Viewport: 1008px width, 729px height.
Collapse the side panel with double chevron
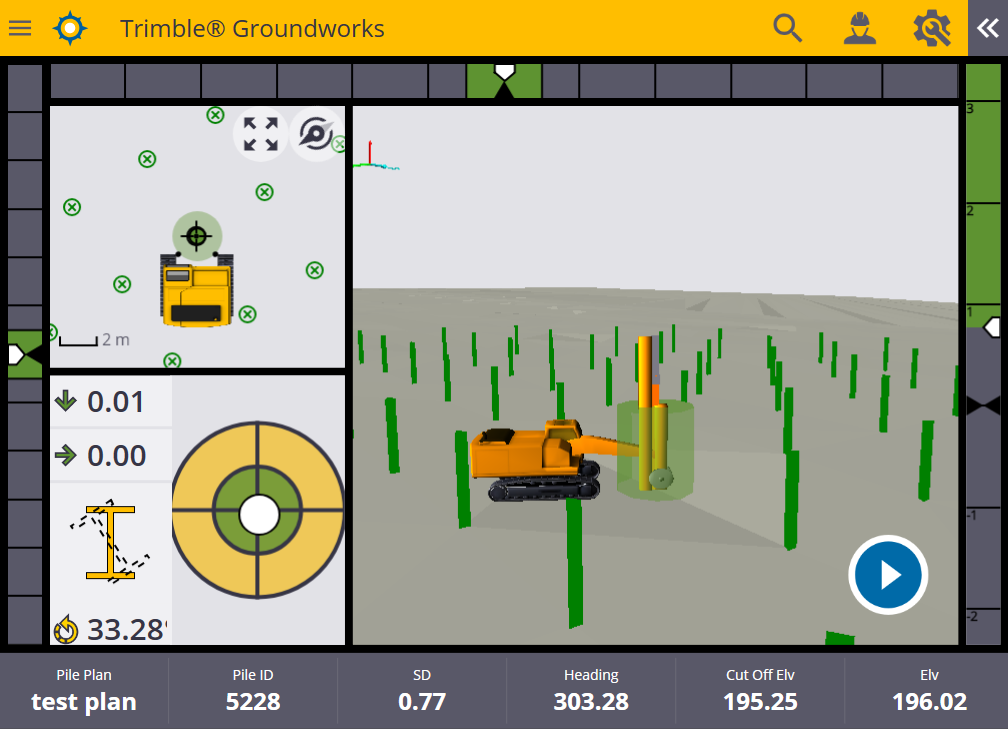[988, 28]
